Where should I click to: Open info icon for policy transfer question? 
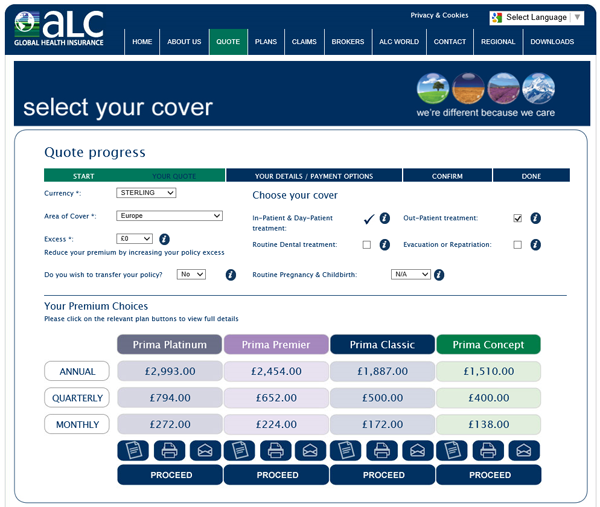pyautogui.click(x=230, y=275)
